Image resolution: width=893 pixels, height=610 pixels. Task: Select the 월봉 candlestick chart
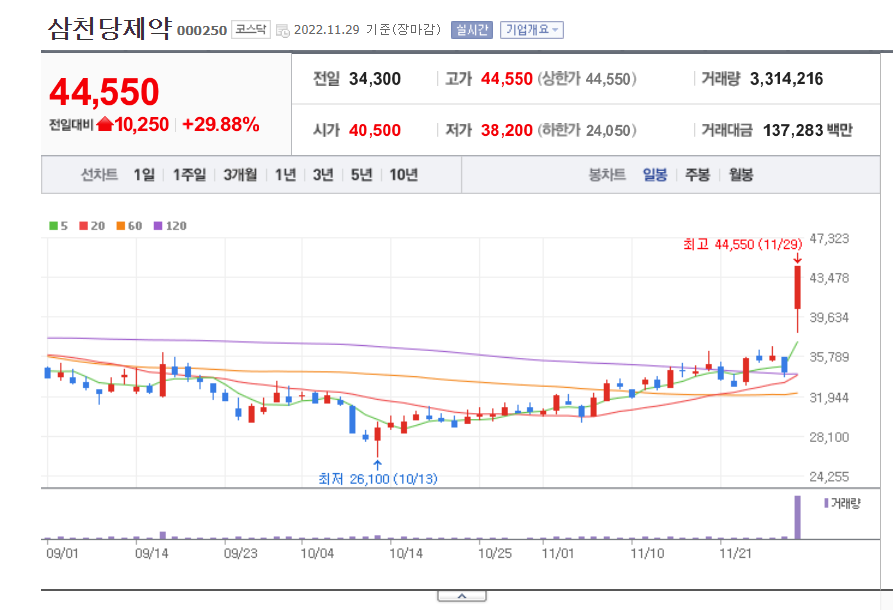tap(741, 174)
